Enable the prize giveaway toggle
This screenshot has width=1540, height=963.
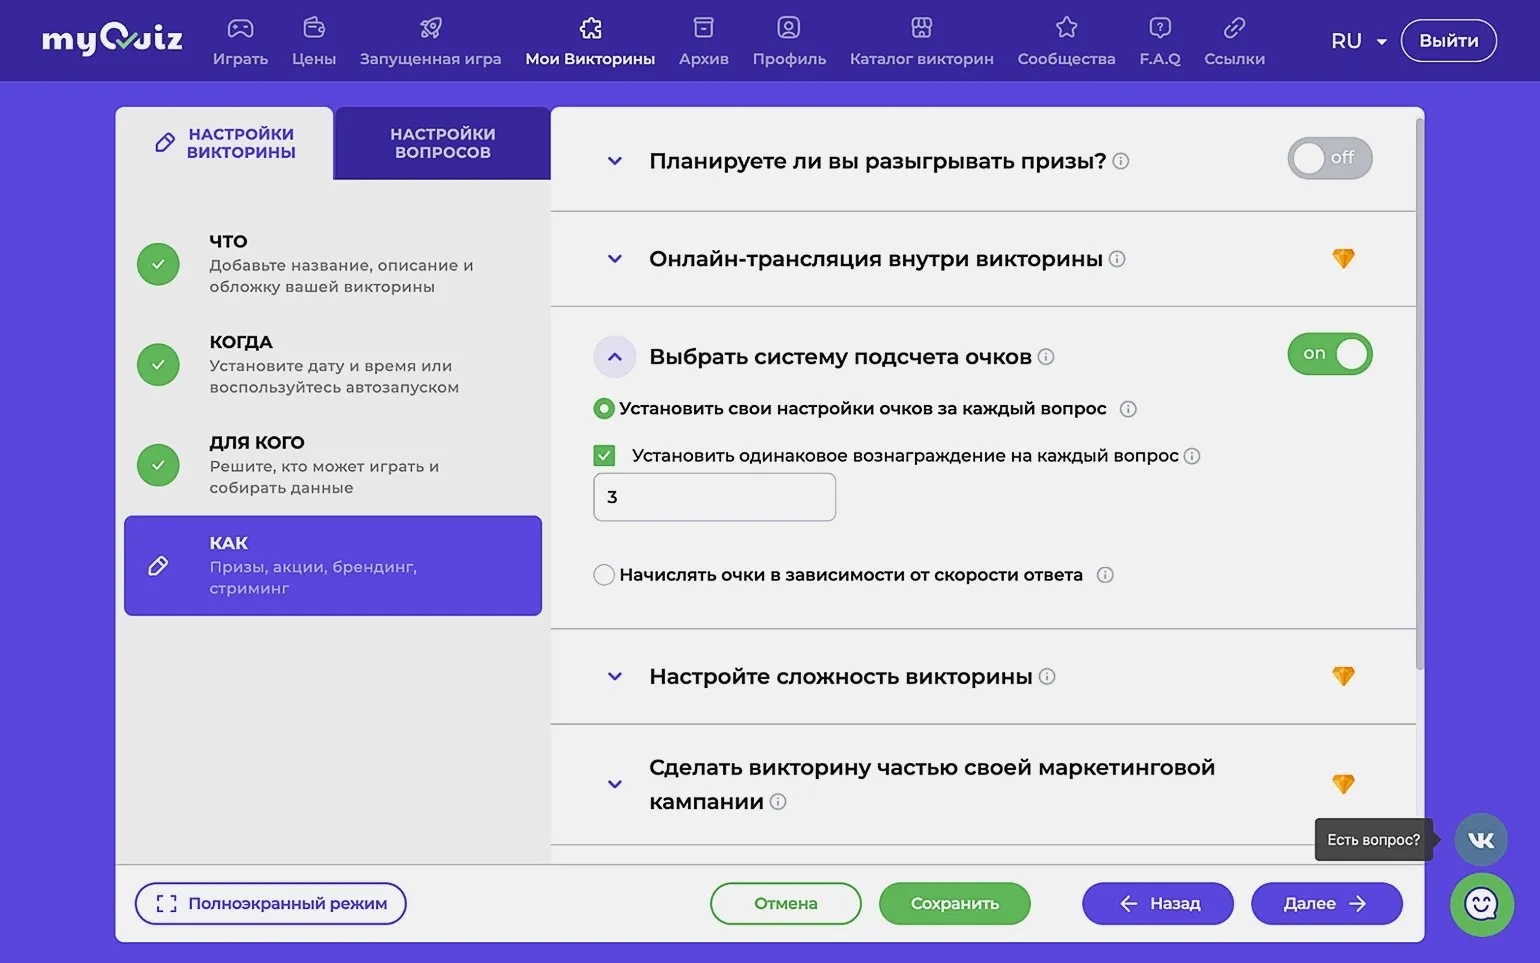coord(1329,158)
